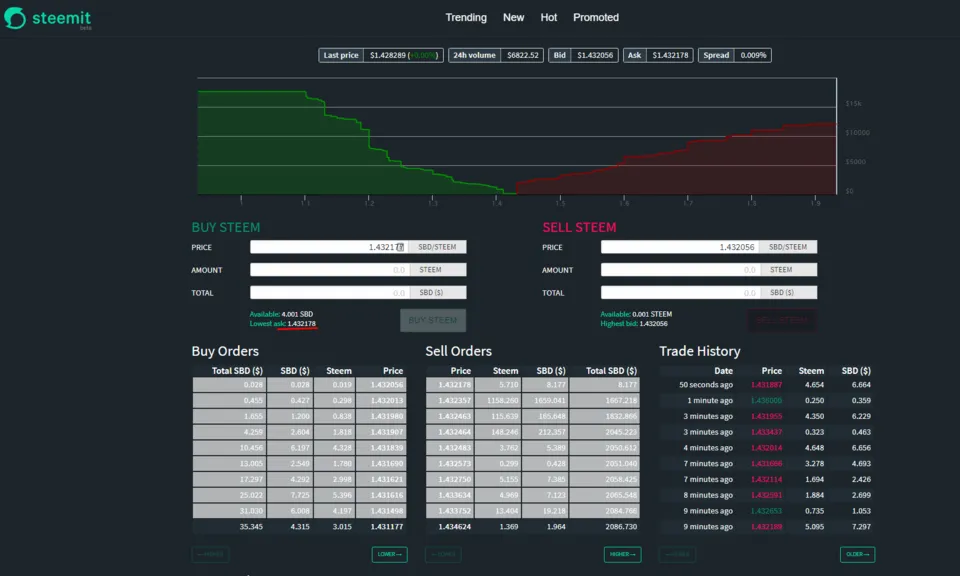
Task: Click the Spread 0.009% badge
Action: tap(735, 55)
